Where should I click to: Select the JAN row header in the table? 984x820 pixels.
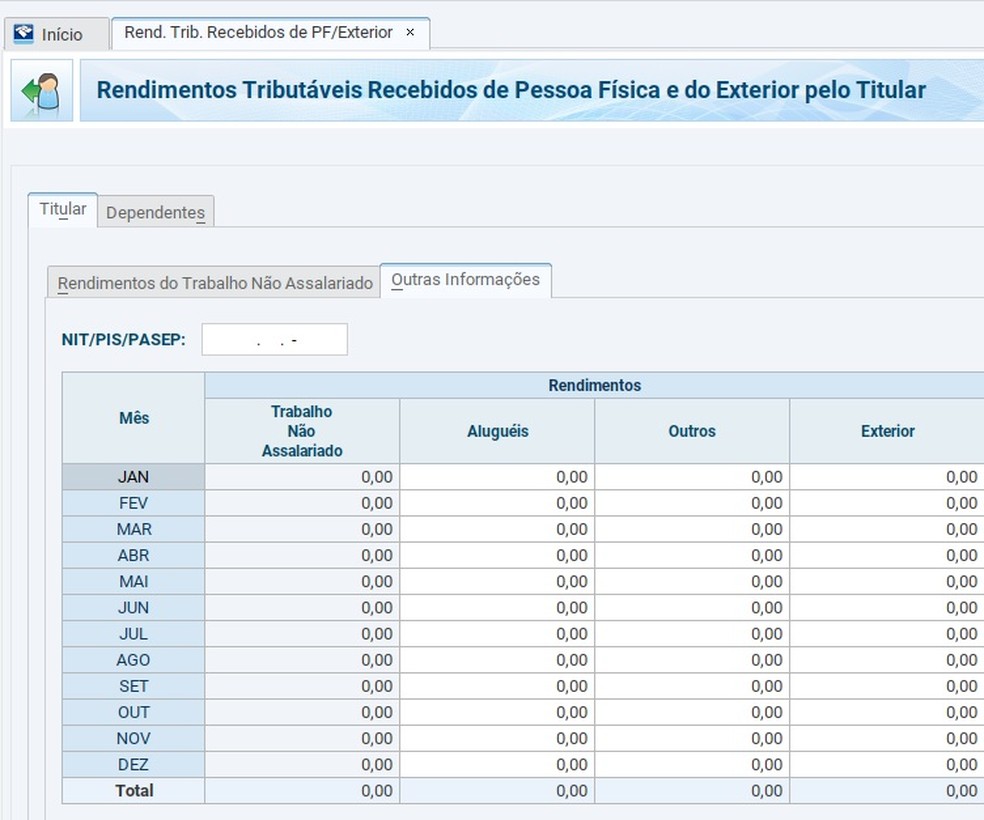133,477
